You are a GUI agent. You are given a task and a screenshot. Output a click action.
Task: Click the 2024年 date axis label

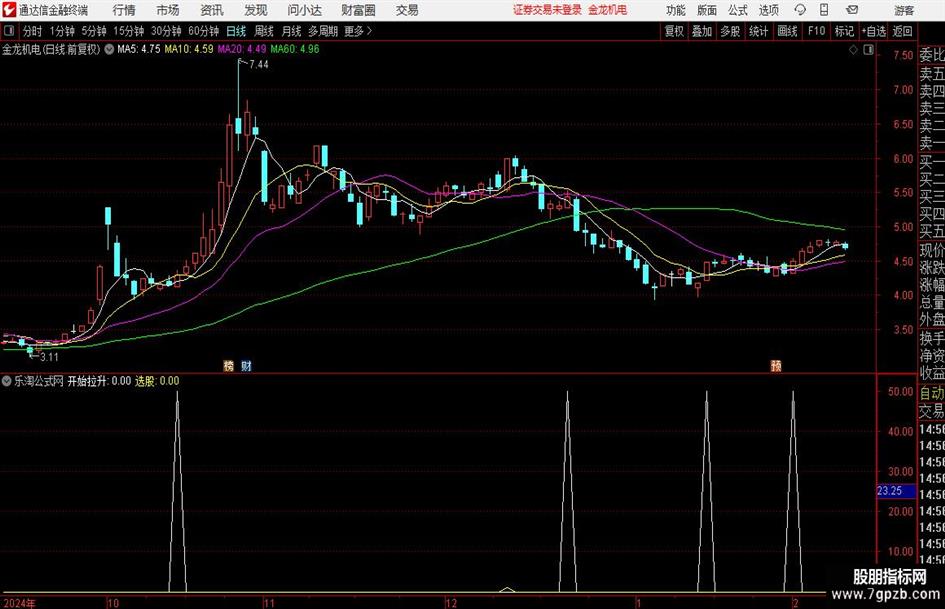(x=19, y=603)
